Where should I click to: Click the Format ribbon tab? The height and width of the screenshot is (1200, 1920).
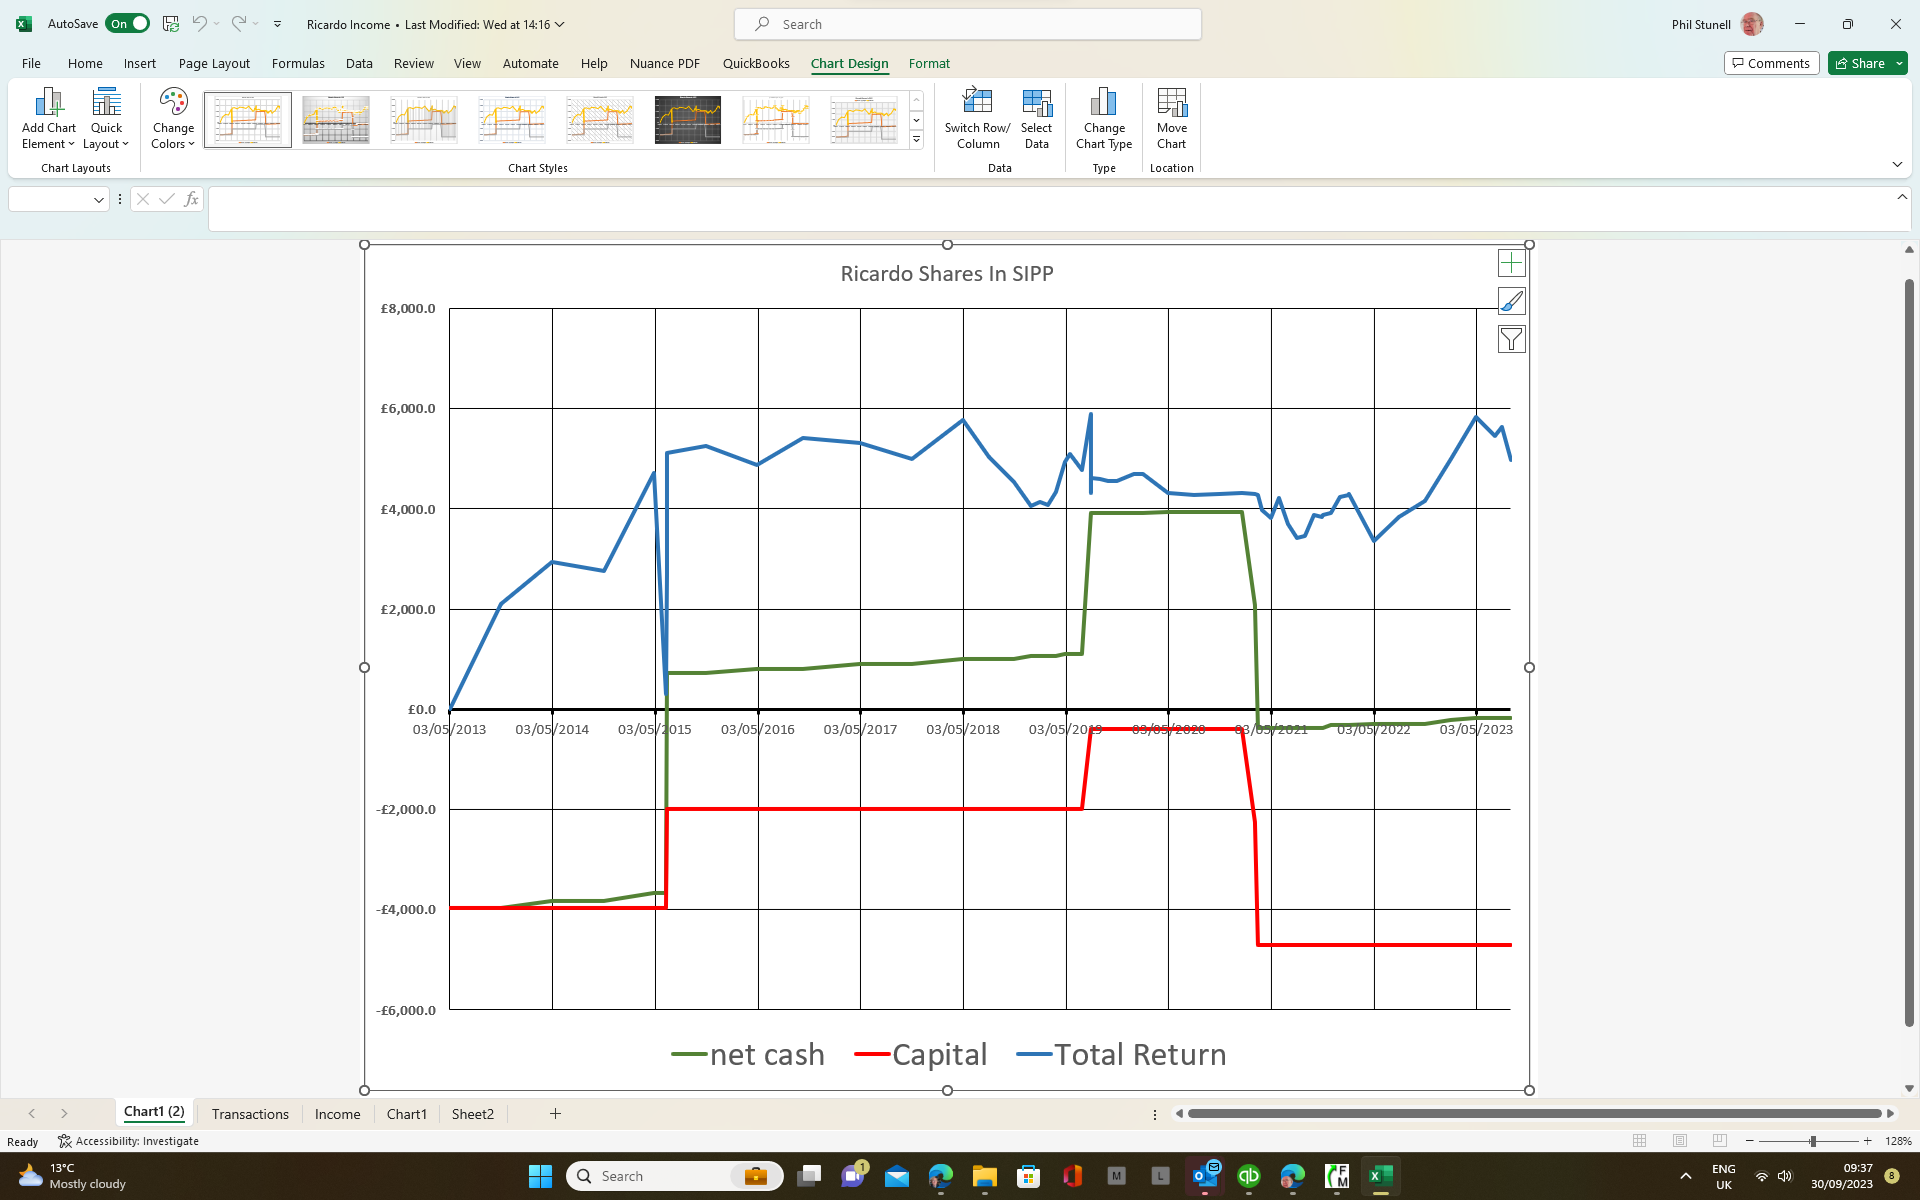pyautogui.click(x=929, y=62)
